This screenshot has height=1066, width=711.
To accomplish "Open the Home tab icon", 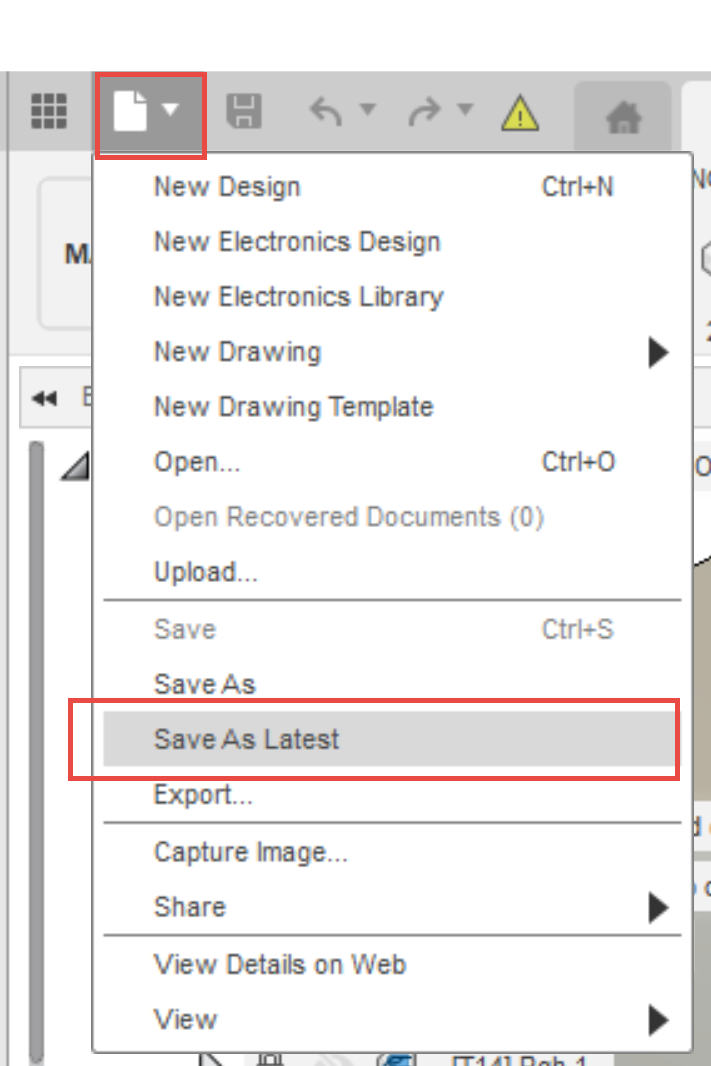I will tap(624, 118).
